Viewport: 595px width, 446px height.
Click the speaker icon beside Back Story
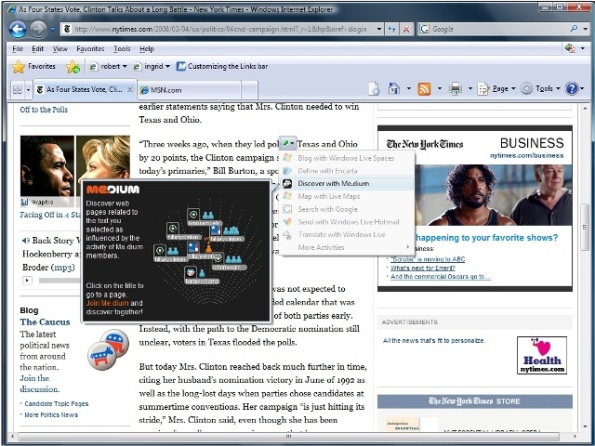(x=25, y=240)
